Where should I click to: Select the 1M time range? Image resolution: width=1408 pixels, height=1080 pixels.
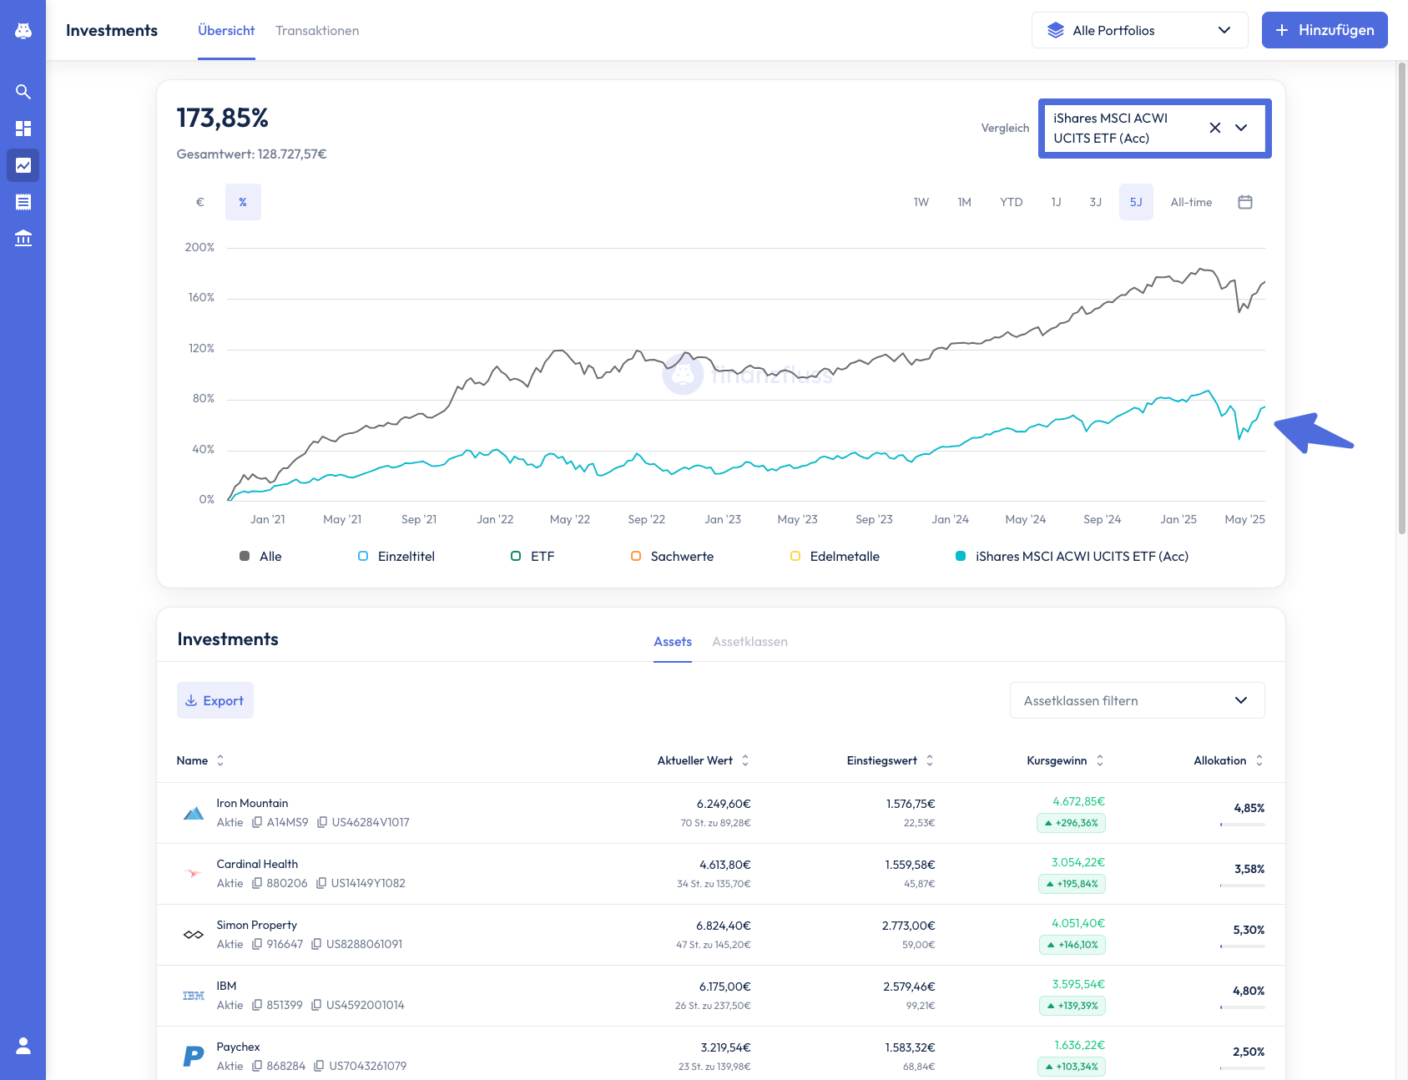964,202
